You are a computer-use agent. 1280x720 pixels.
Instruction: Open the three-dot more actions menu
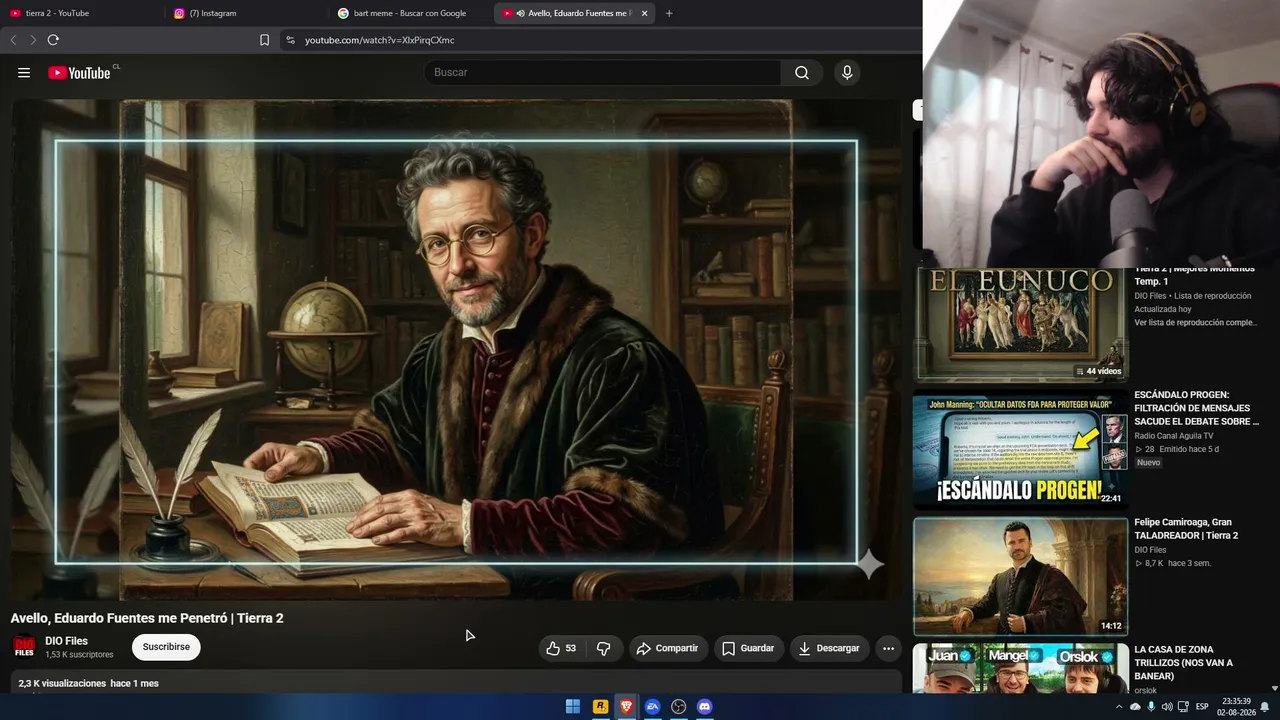888,648
